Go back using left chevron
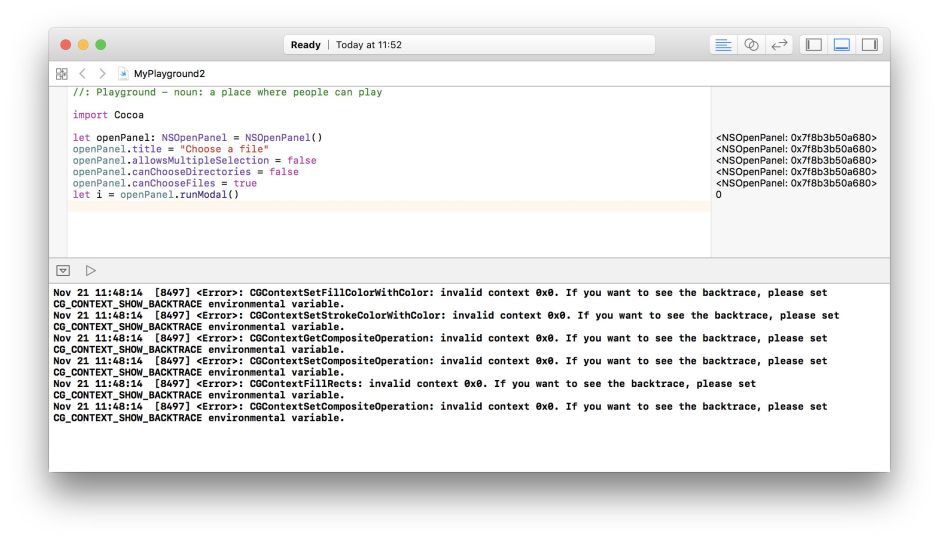The width and height of the screenshot is (939, 542). click(x=83, y=74)
